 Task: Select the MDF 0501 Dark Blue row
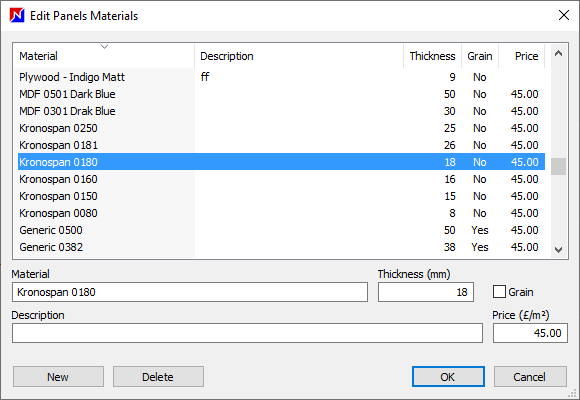281,94
